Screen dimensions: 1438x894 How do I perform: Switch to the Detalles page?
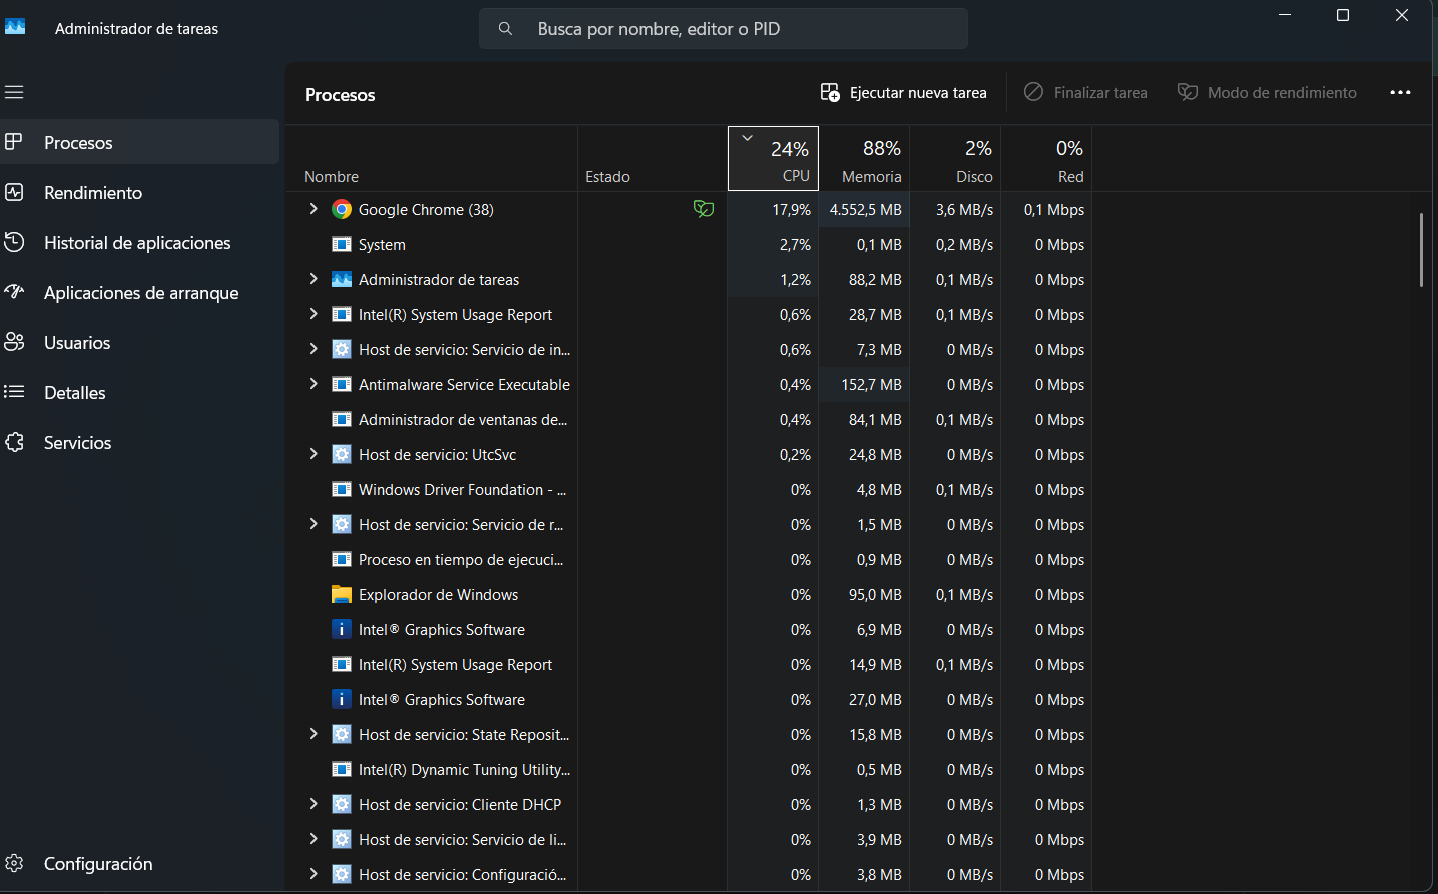coord(139,392)
